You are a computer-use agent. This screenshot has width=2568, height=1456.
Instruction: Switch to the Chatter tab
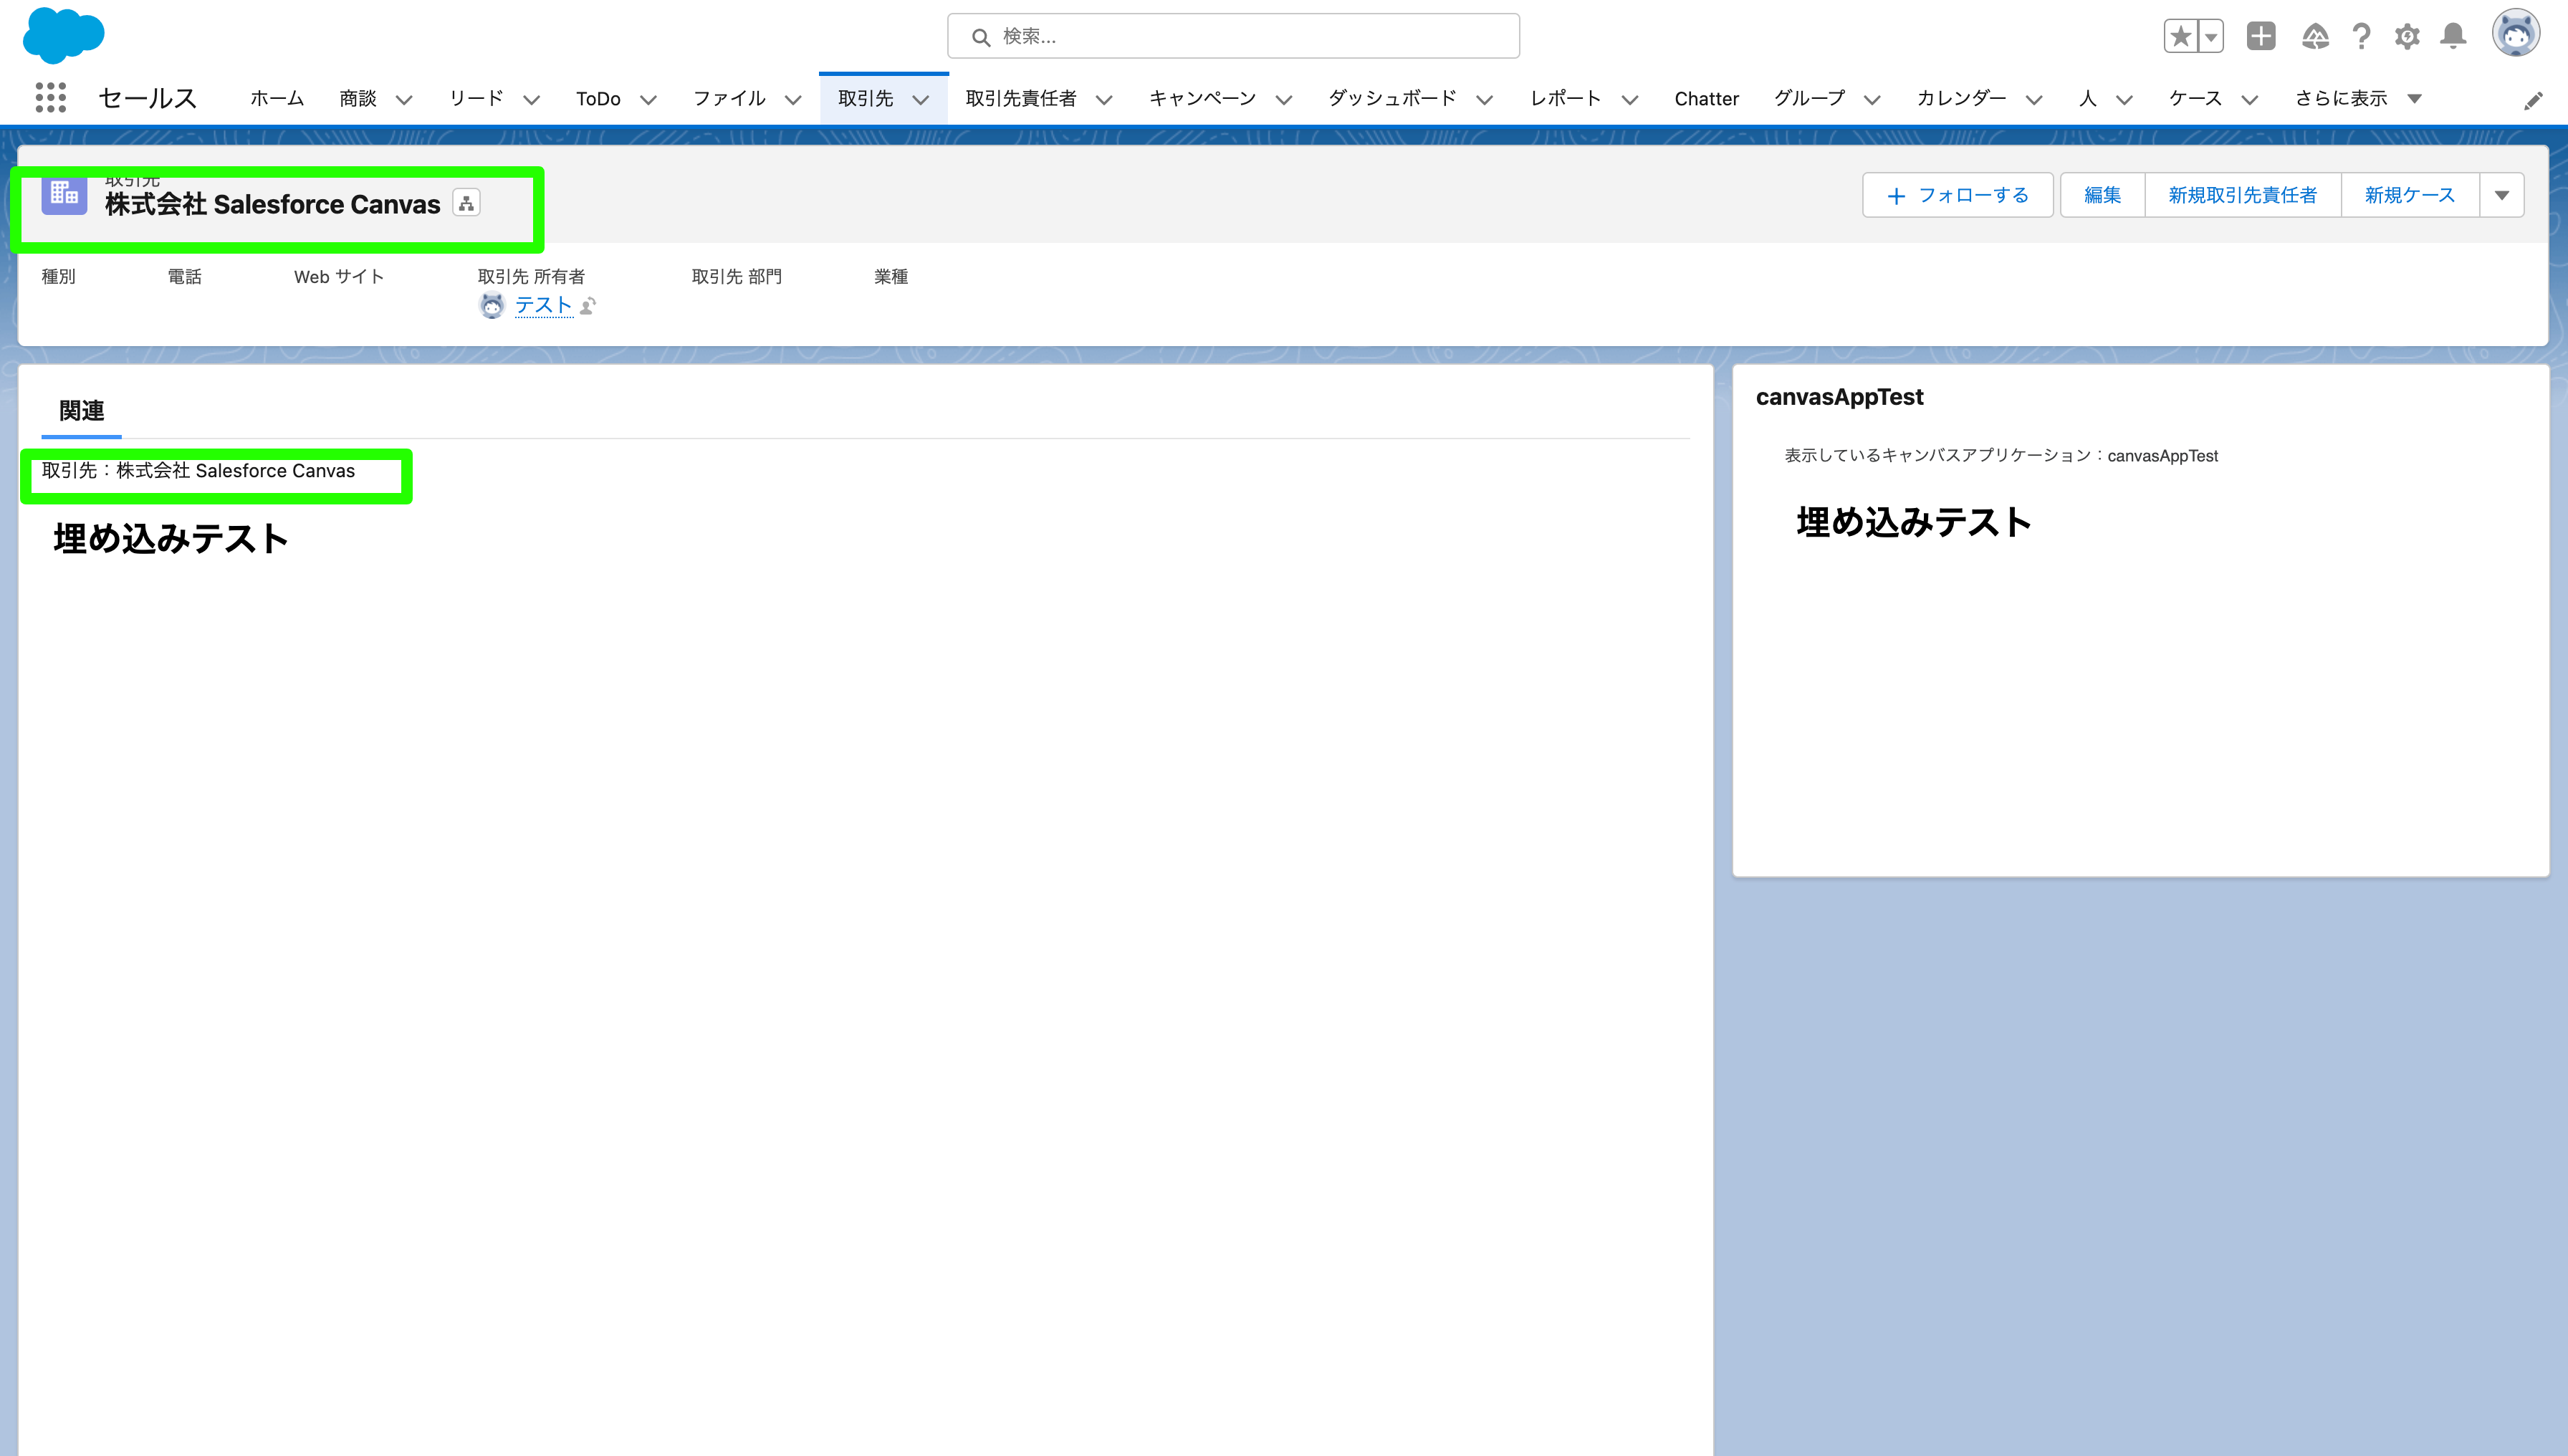(x=1707, y=98)
